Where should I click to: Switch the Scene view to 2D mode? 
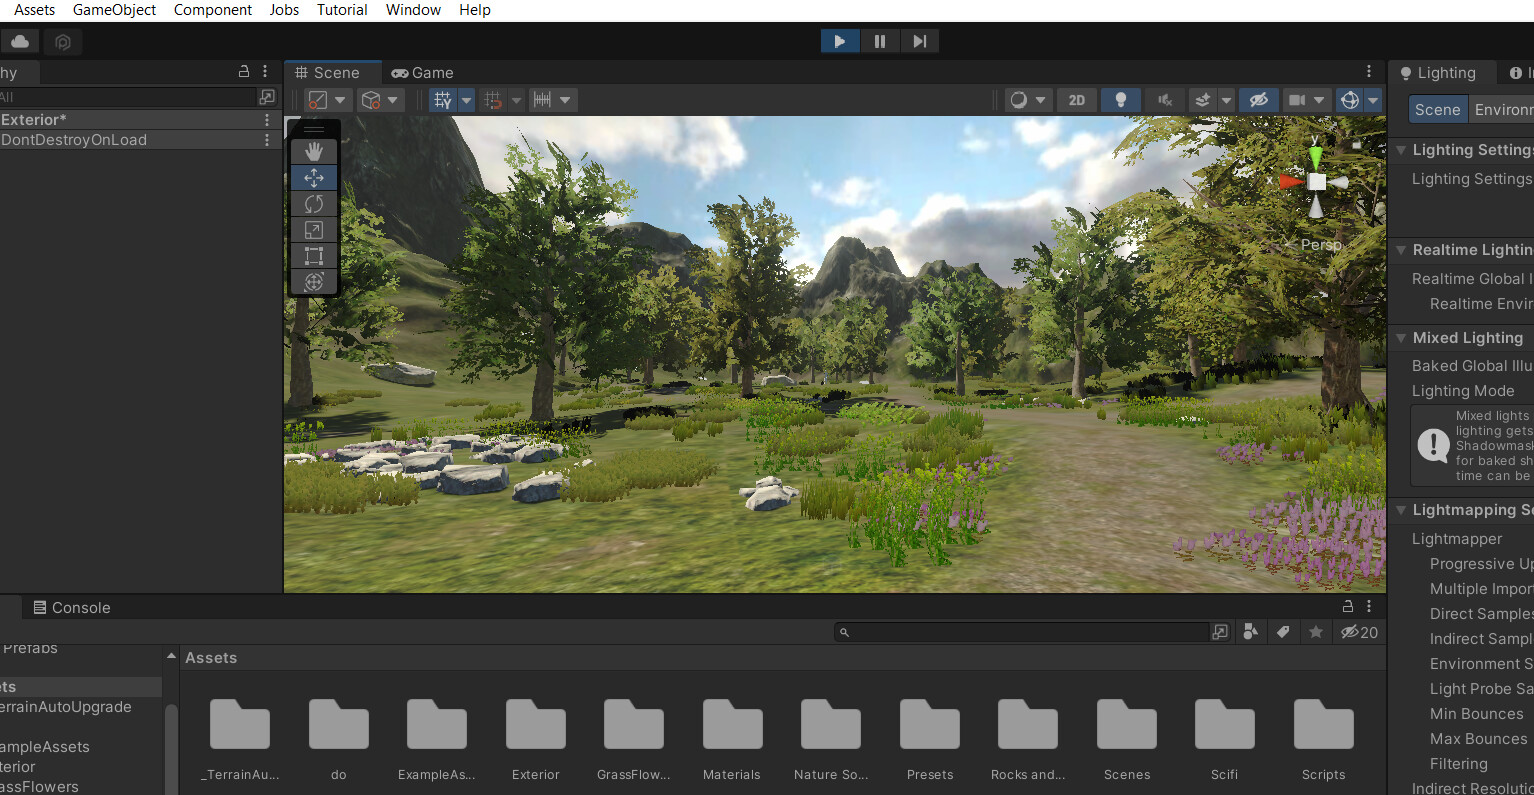click(x=1077, y=99)
